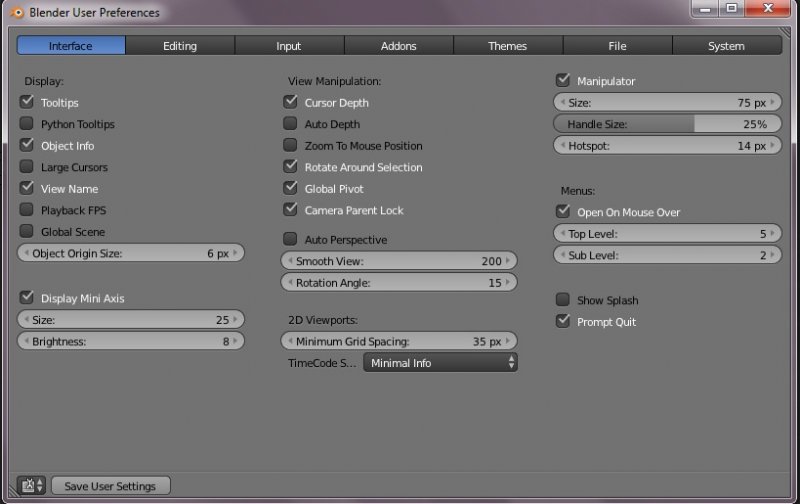Check the Global Scene option

point(27,231)
